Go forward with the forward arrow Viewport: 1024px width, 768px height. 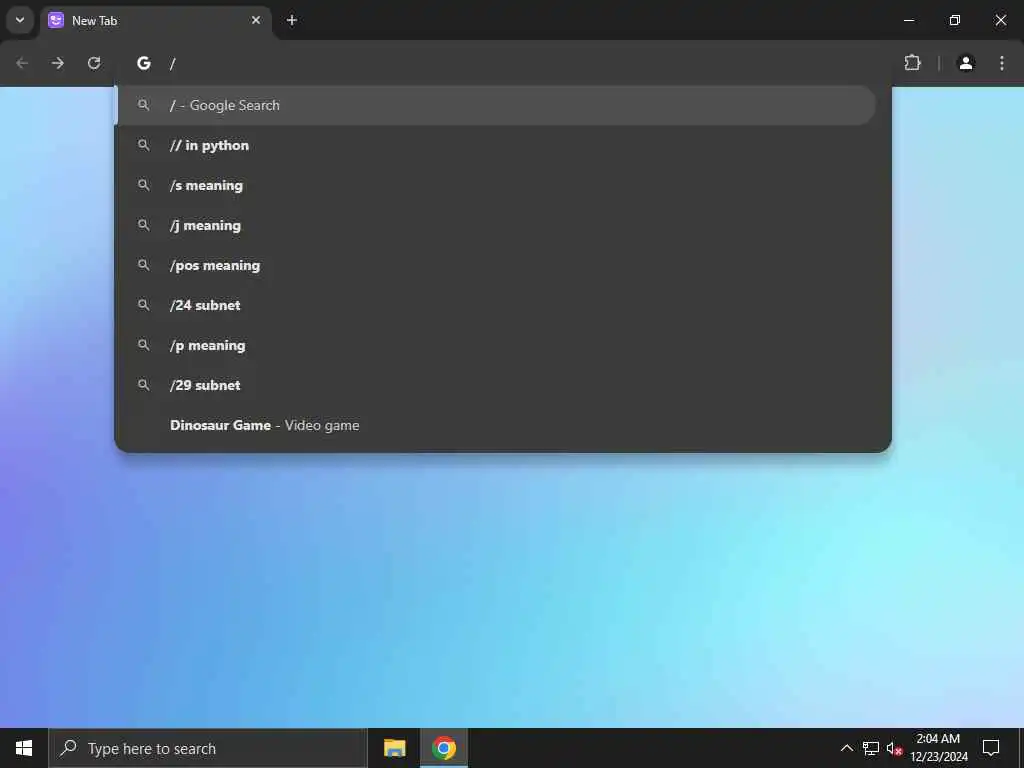[x=58, y=63]
